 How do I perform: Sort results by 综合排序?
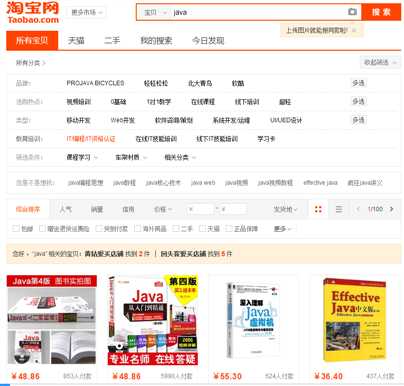point(28,209)
